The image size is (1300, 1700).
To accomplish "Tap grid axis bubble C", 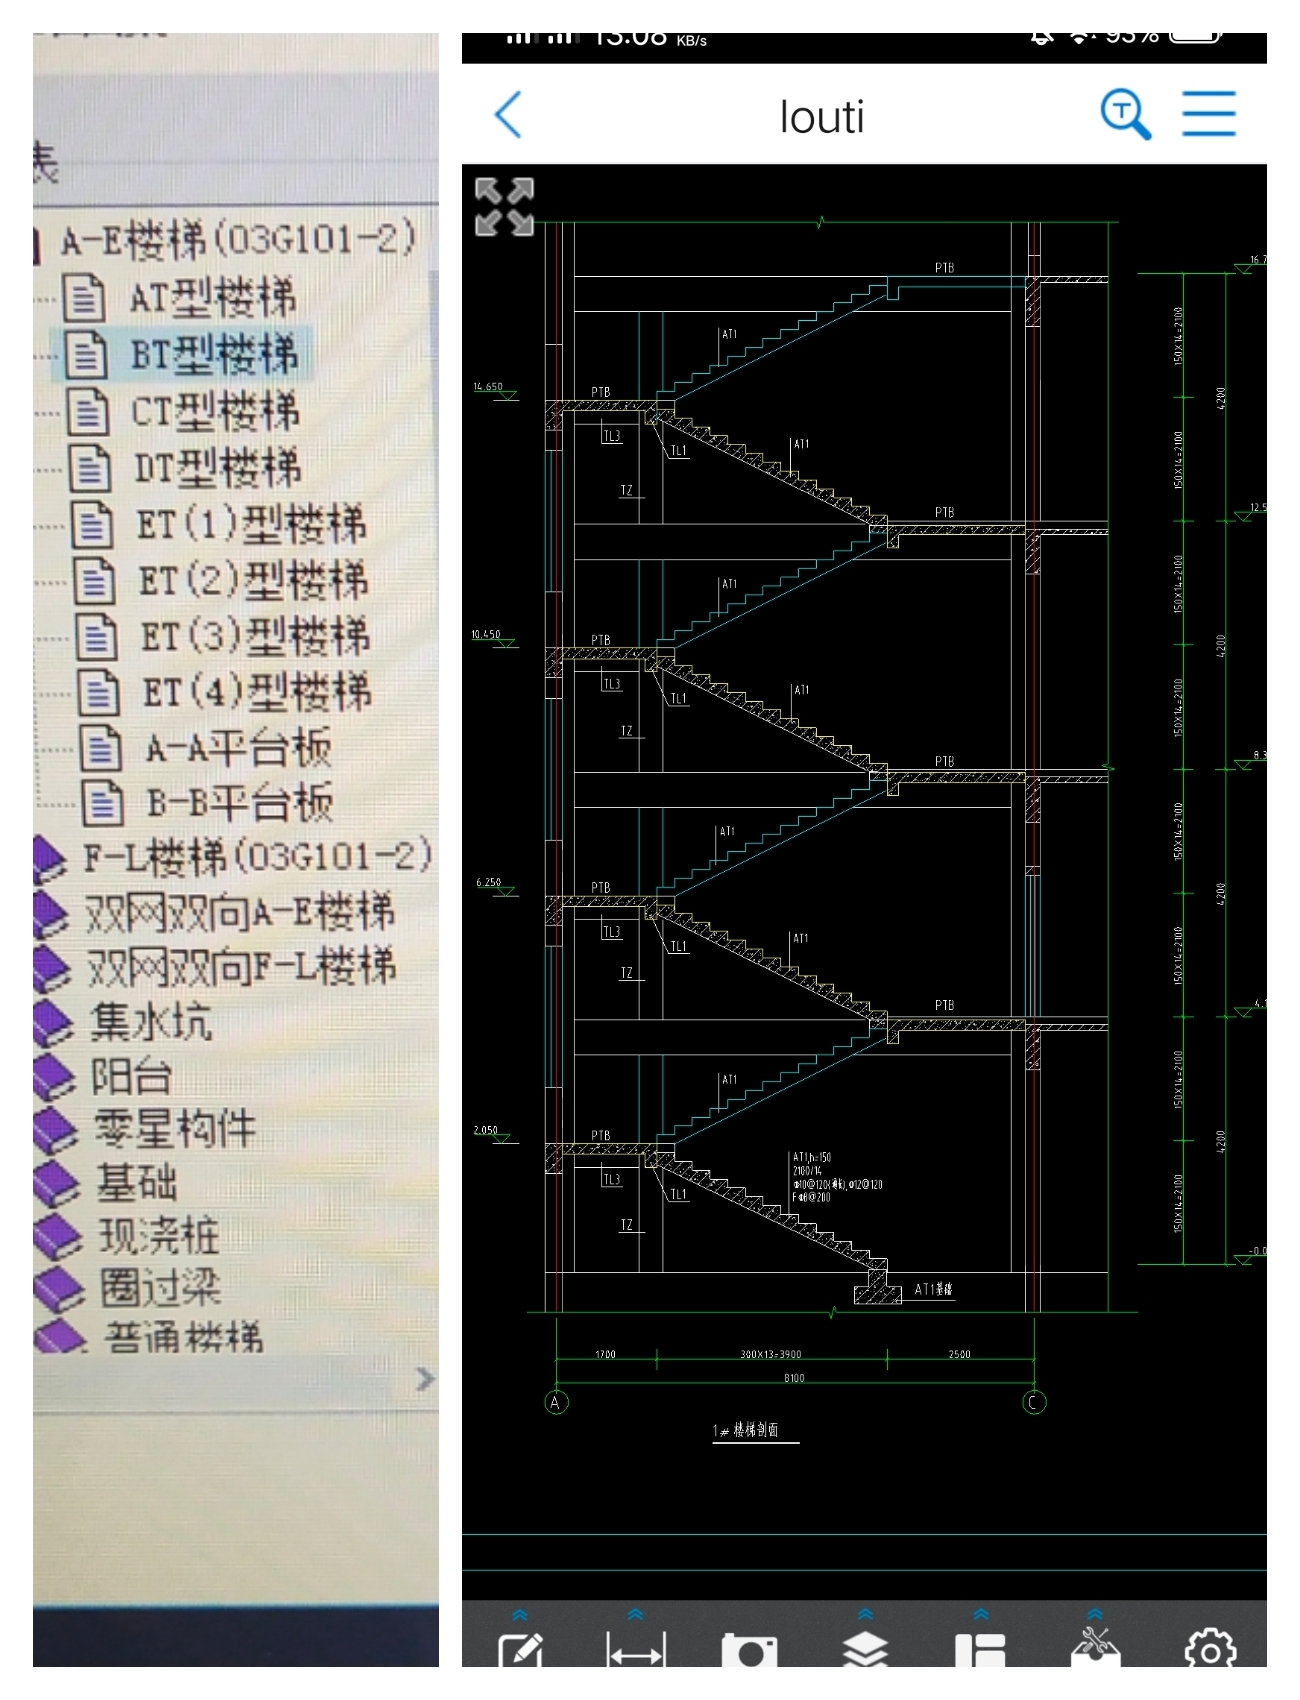I will click(1034, 1402).
